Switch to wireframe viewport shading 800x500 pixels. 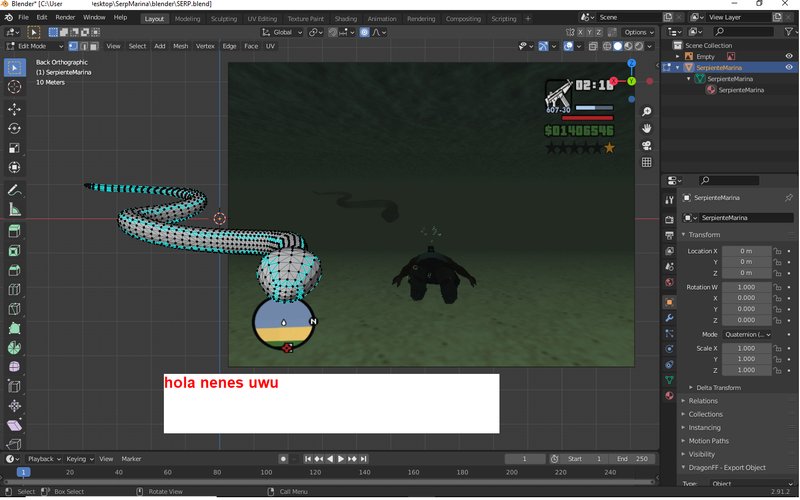point(607,46)
